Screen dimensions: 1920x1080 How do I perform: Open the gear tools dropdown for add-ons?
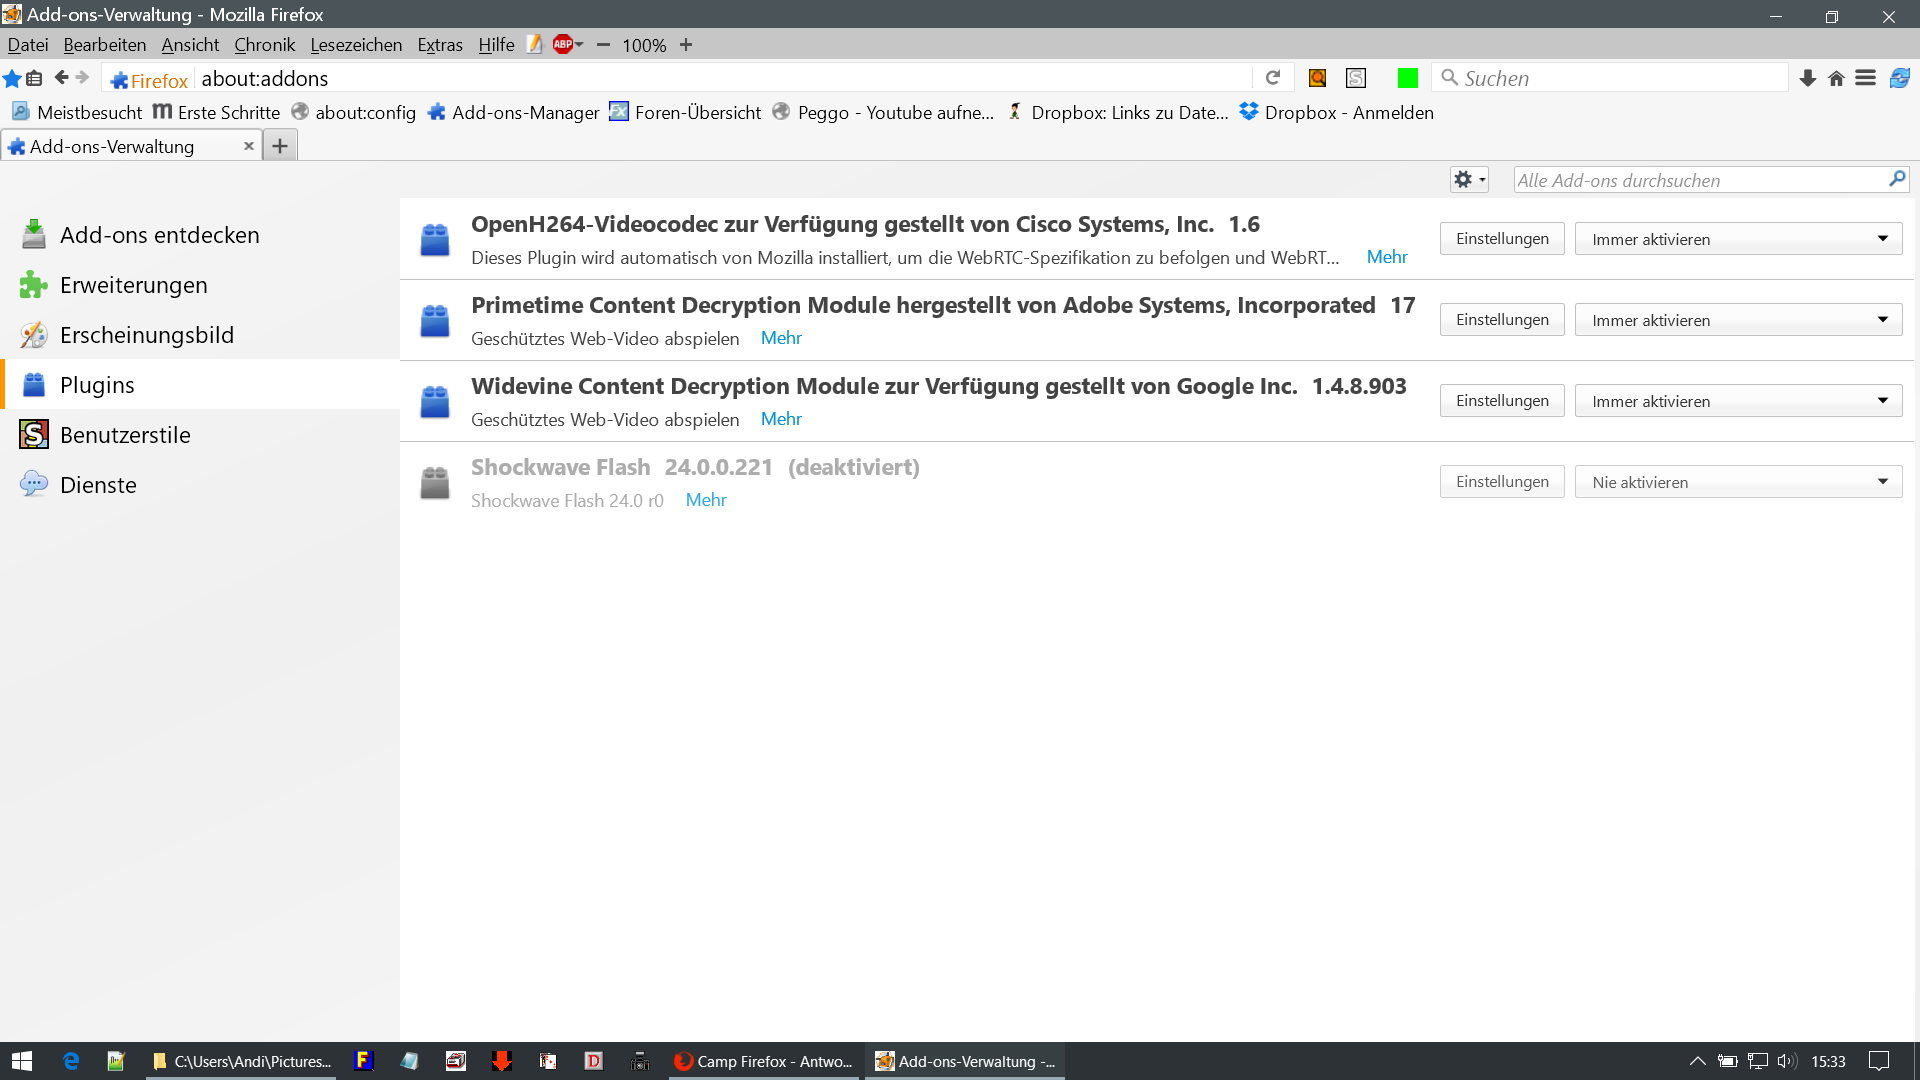pos(1468,180)
